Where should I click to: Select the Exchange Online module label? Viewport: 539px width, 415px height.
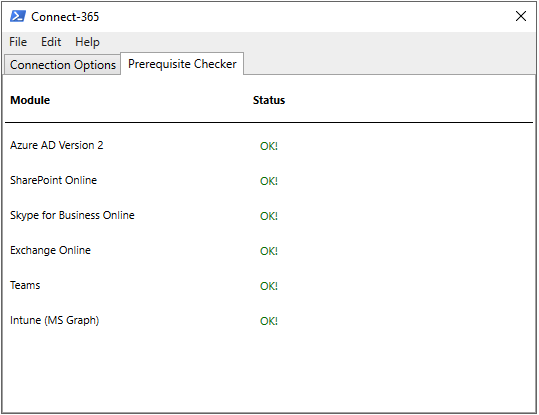[51, 250]
